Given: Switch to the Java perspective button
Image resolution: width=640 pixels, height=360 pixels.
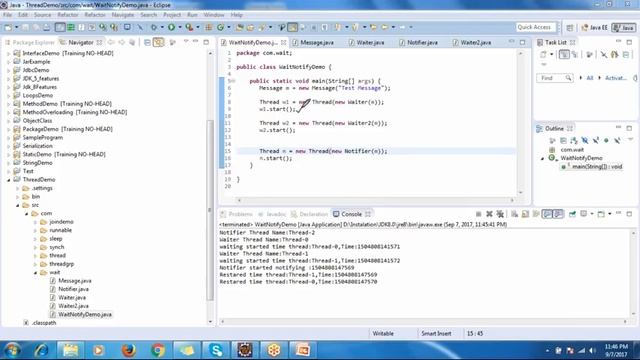Looking at the screenshot, I should (x=624, y=28).
